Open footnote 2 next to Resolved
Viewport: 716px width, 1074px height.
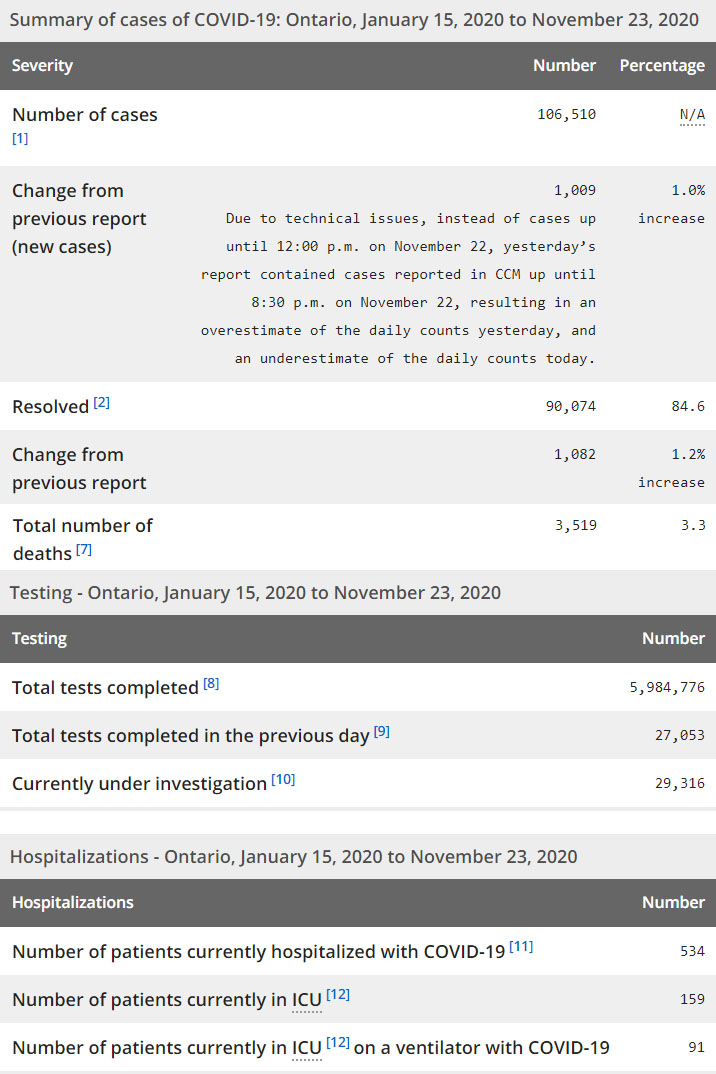[x=102, y=403]
